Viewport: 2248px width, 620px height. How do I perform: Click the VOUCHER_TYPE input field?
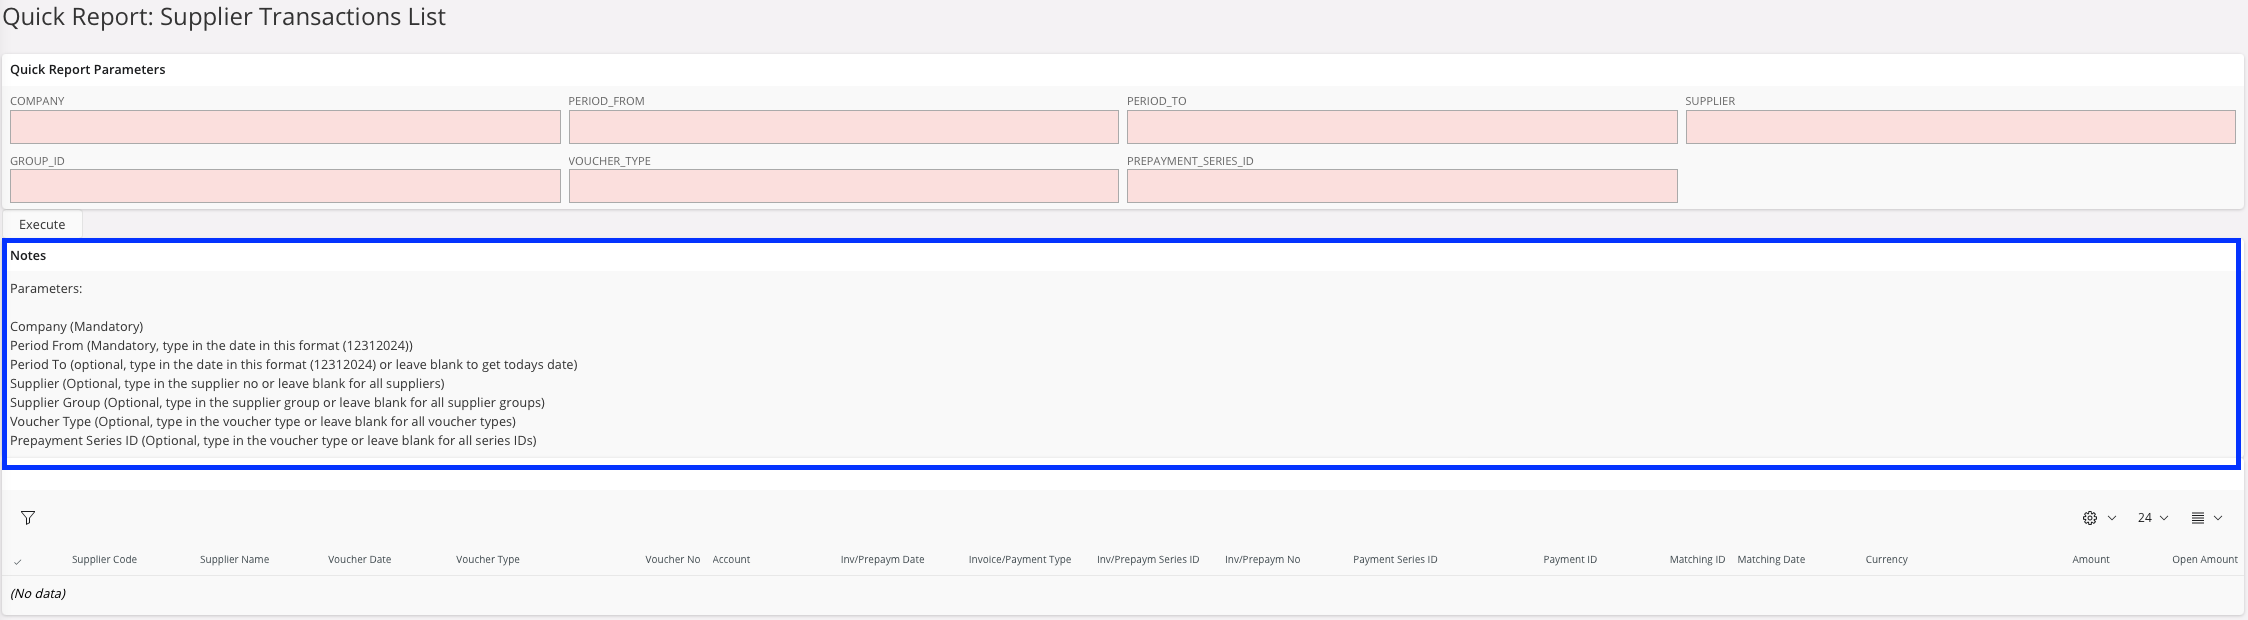(x=843, y=186)
